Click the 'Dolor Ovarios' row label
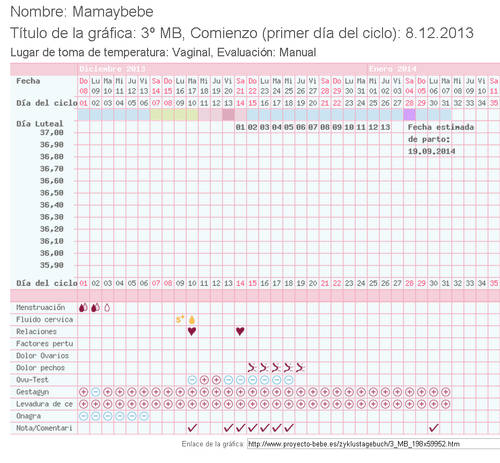This screenshot has height=463, width=500. [x=42, y=356]
